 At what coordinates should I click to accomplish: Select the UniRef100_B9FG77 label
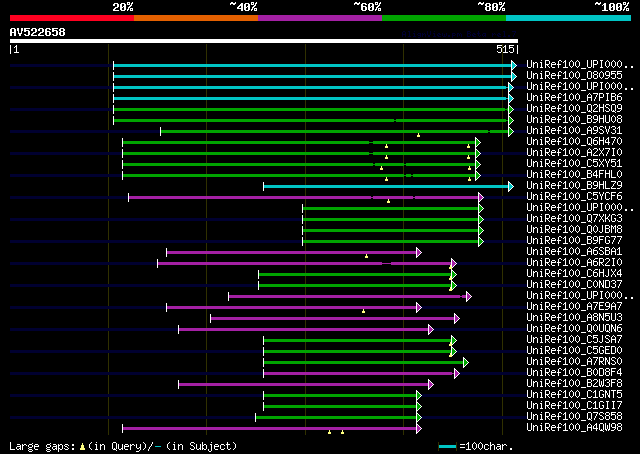tap(574, 241)
